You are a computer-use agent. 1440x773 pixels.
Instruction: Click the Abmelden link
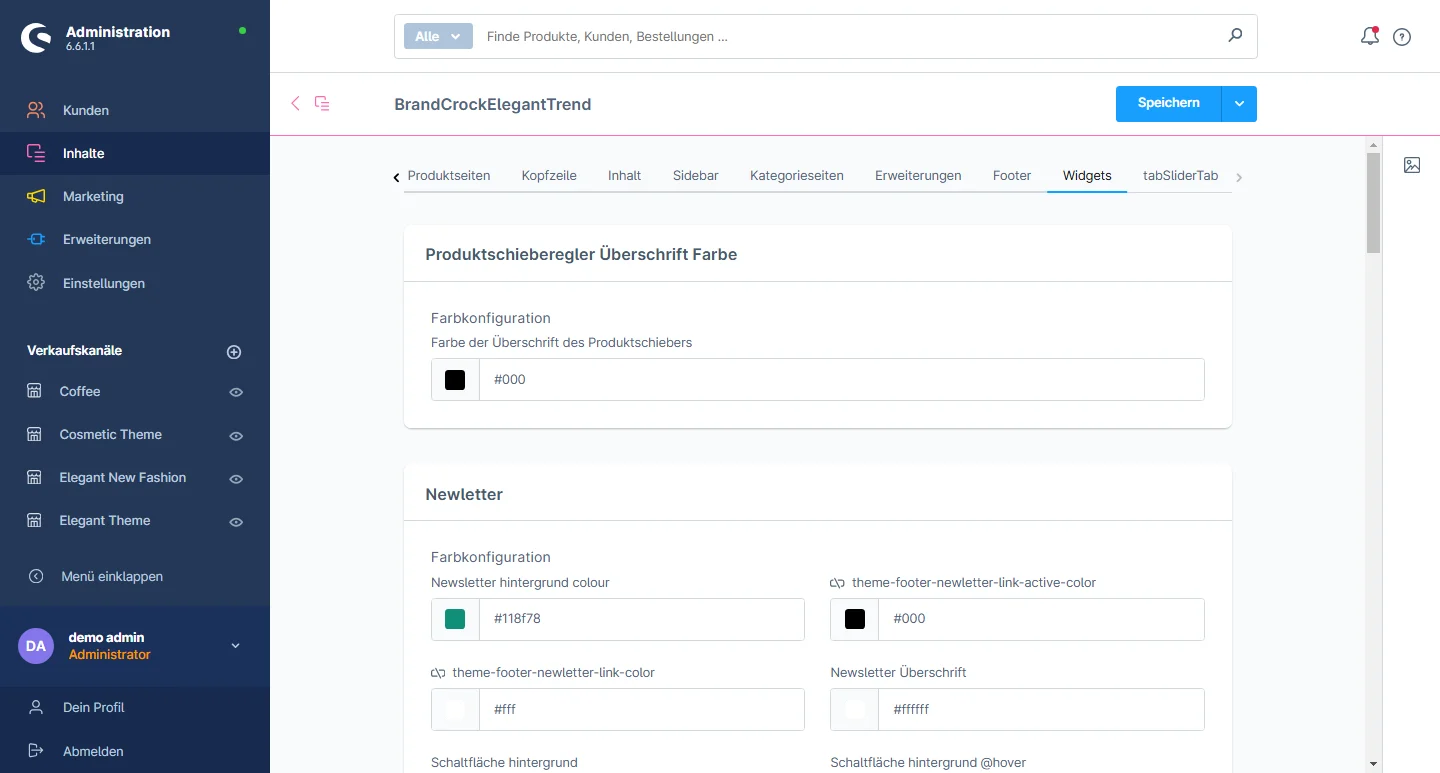click(x=93, y=751)
